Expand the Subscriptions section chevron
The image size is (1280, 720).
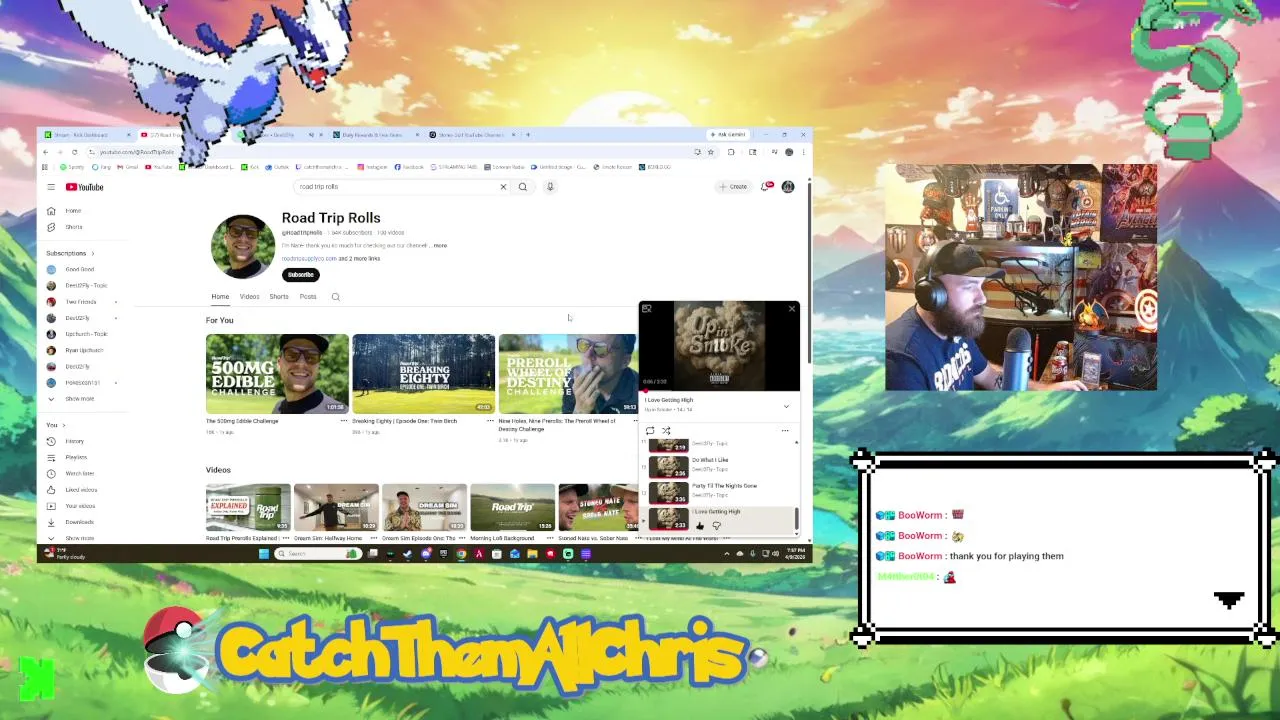tap(92, 253)
